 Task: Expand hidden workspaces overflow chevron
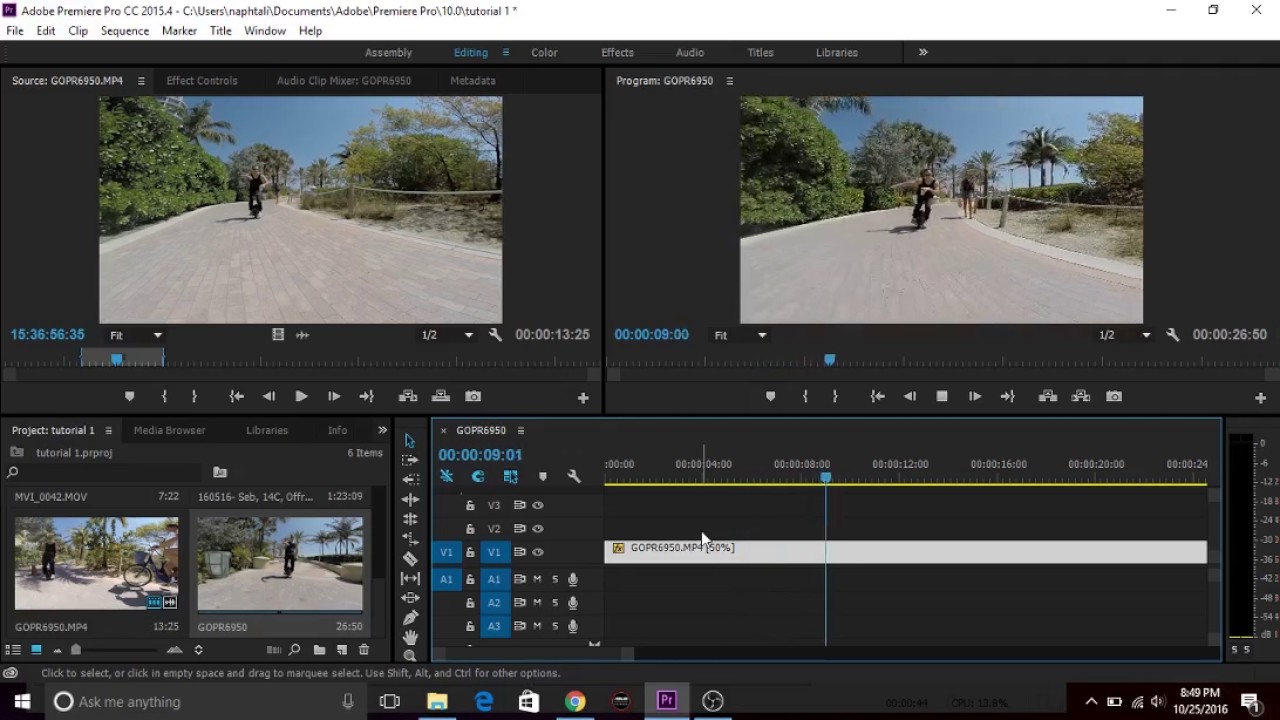(x=923, y=52)
